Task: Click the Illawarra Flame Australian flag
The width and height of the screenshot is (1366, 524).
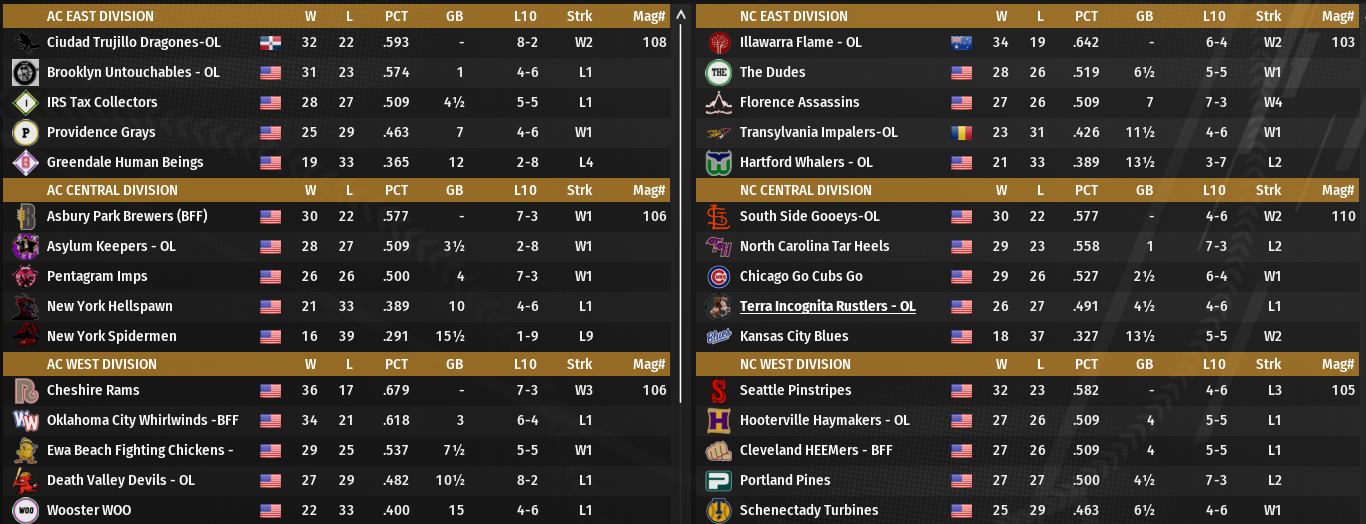Action: (961, 43)
